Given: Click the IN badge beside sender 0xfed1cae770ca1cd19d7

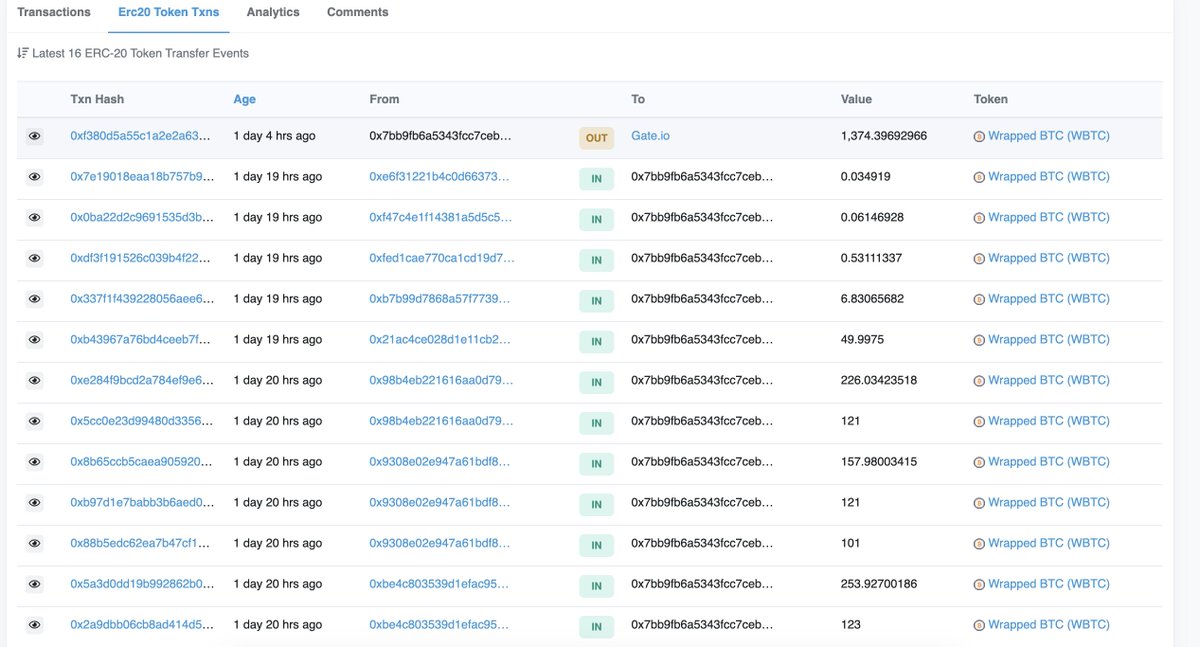Looking at the screenshot, I should tap(596, 259).
